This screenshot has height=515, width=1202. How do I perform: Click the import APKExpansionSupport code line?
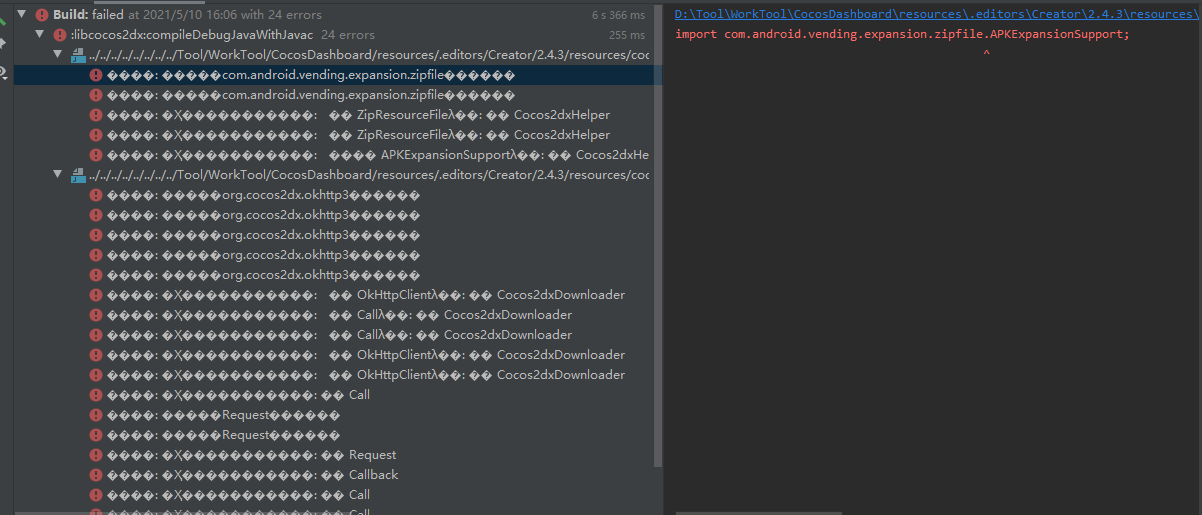[902, 34]
